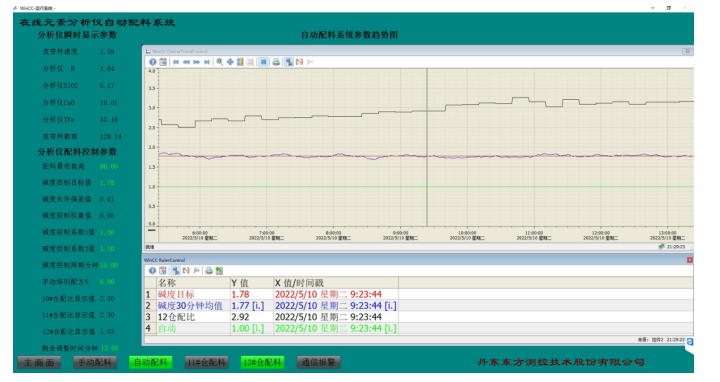Edit 碱度控制周期分钟 value 15.00
Image resolution: width=720 pixels, height=382 pixels.
tap(109, 265)
